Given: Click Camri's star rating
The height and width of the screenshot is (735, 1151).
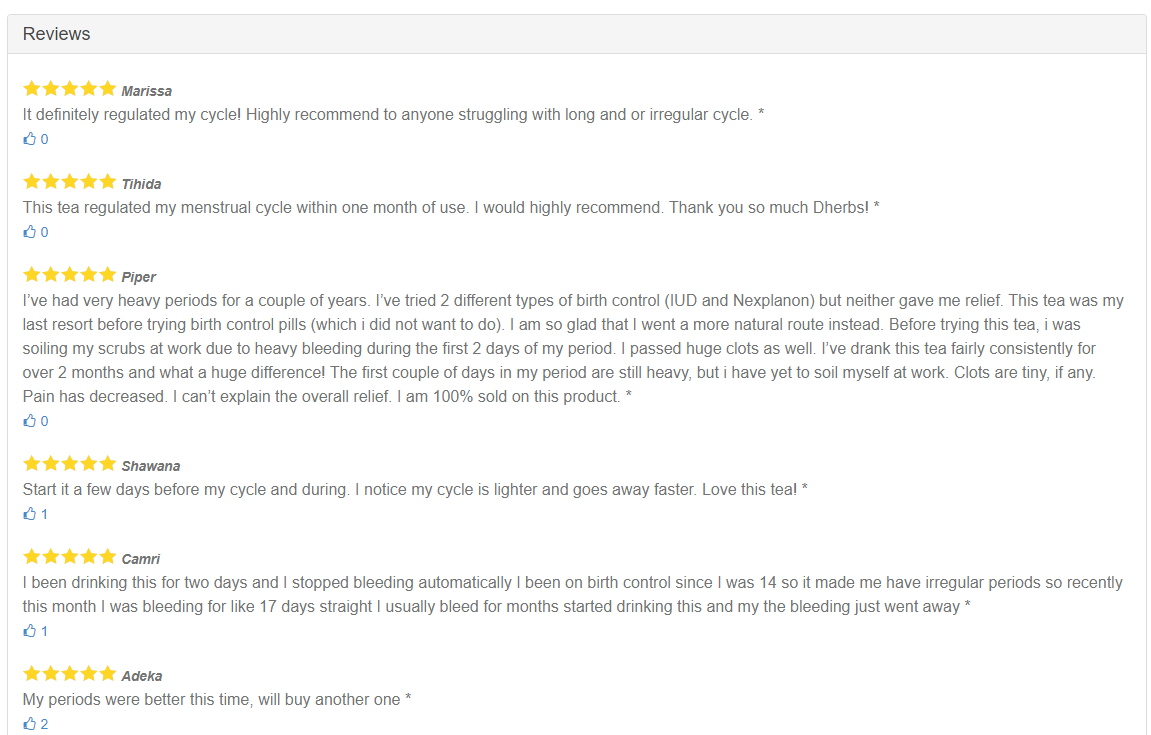Looking at the screenshot, I should [69, 557].
